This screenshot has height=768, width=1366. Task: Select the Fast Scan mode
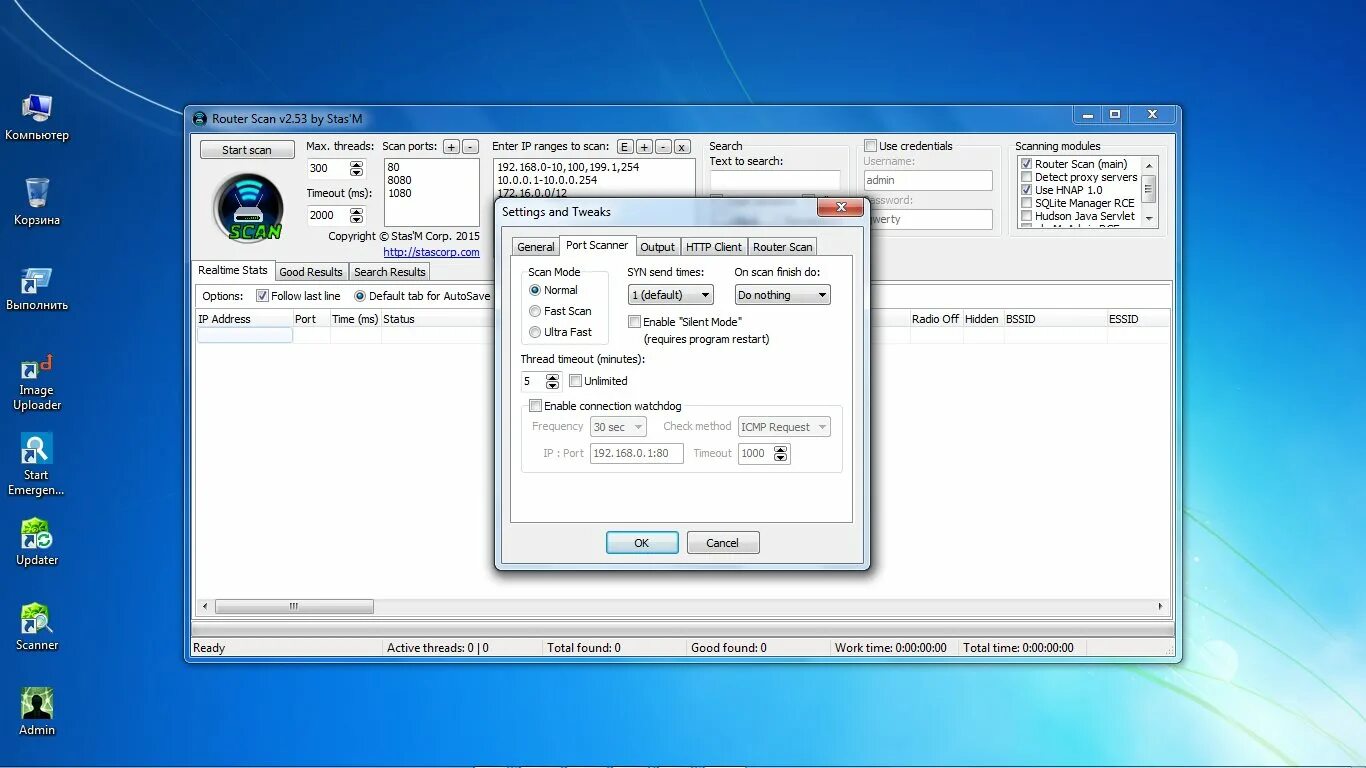[560, 311]
